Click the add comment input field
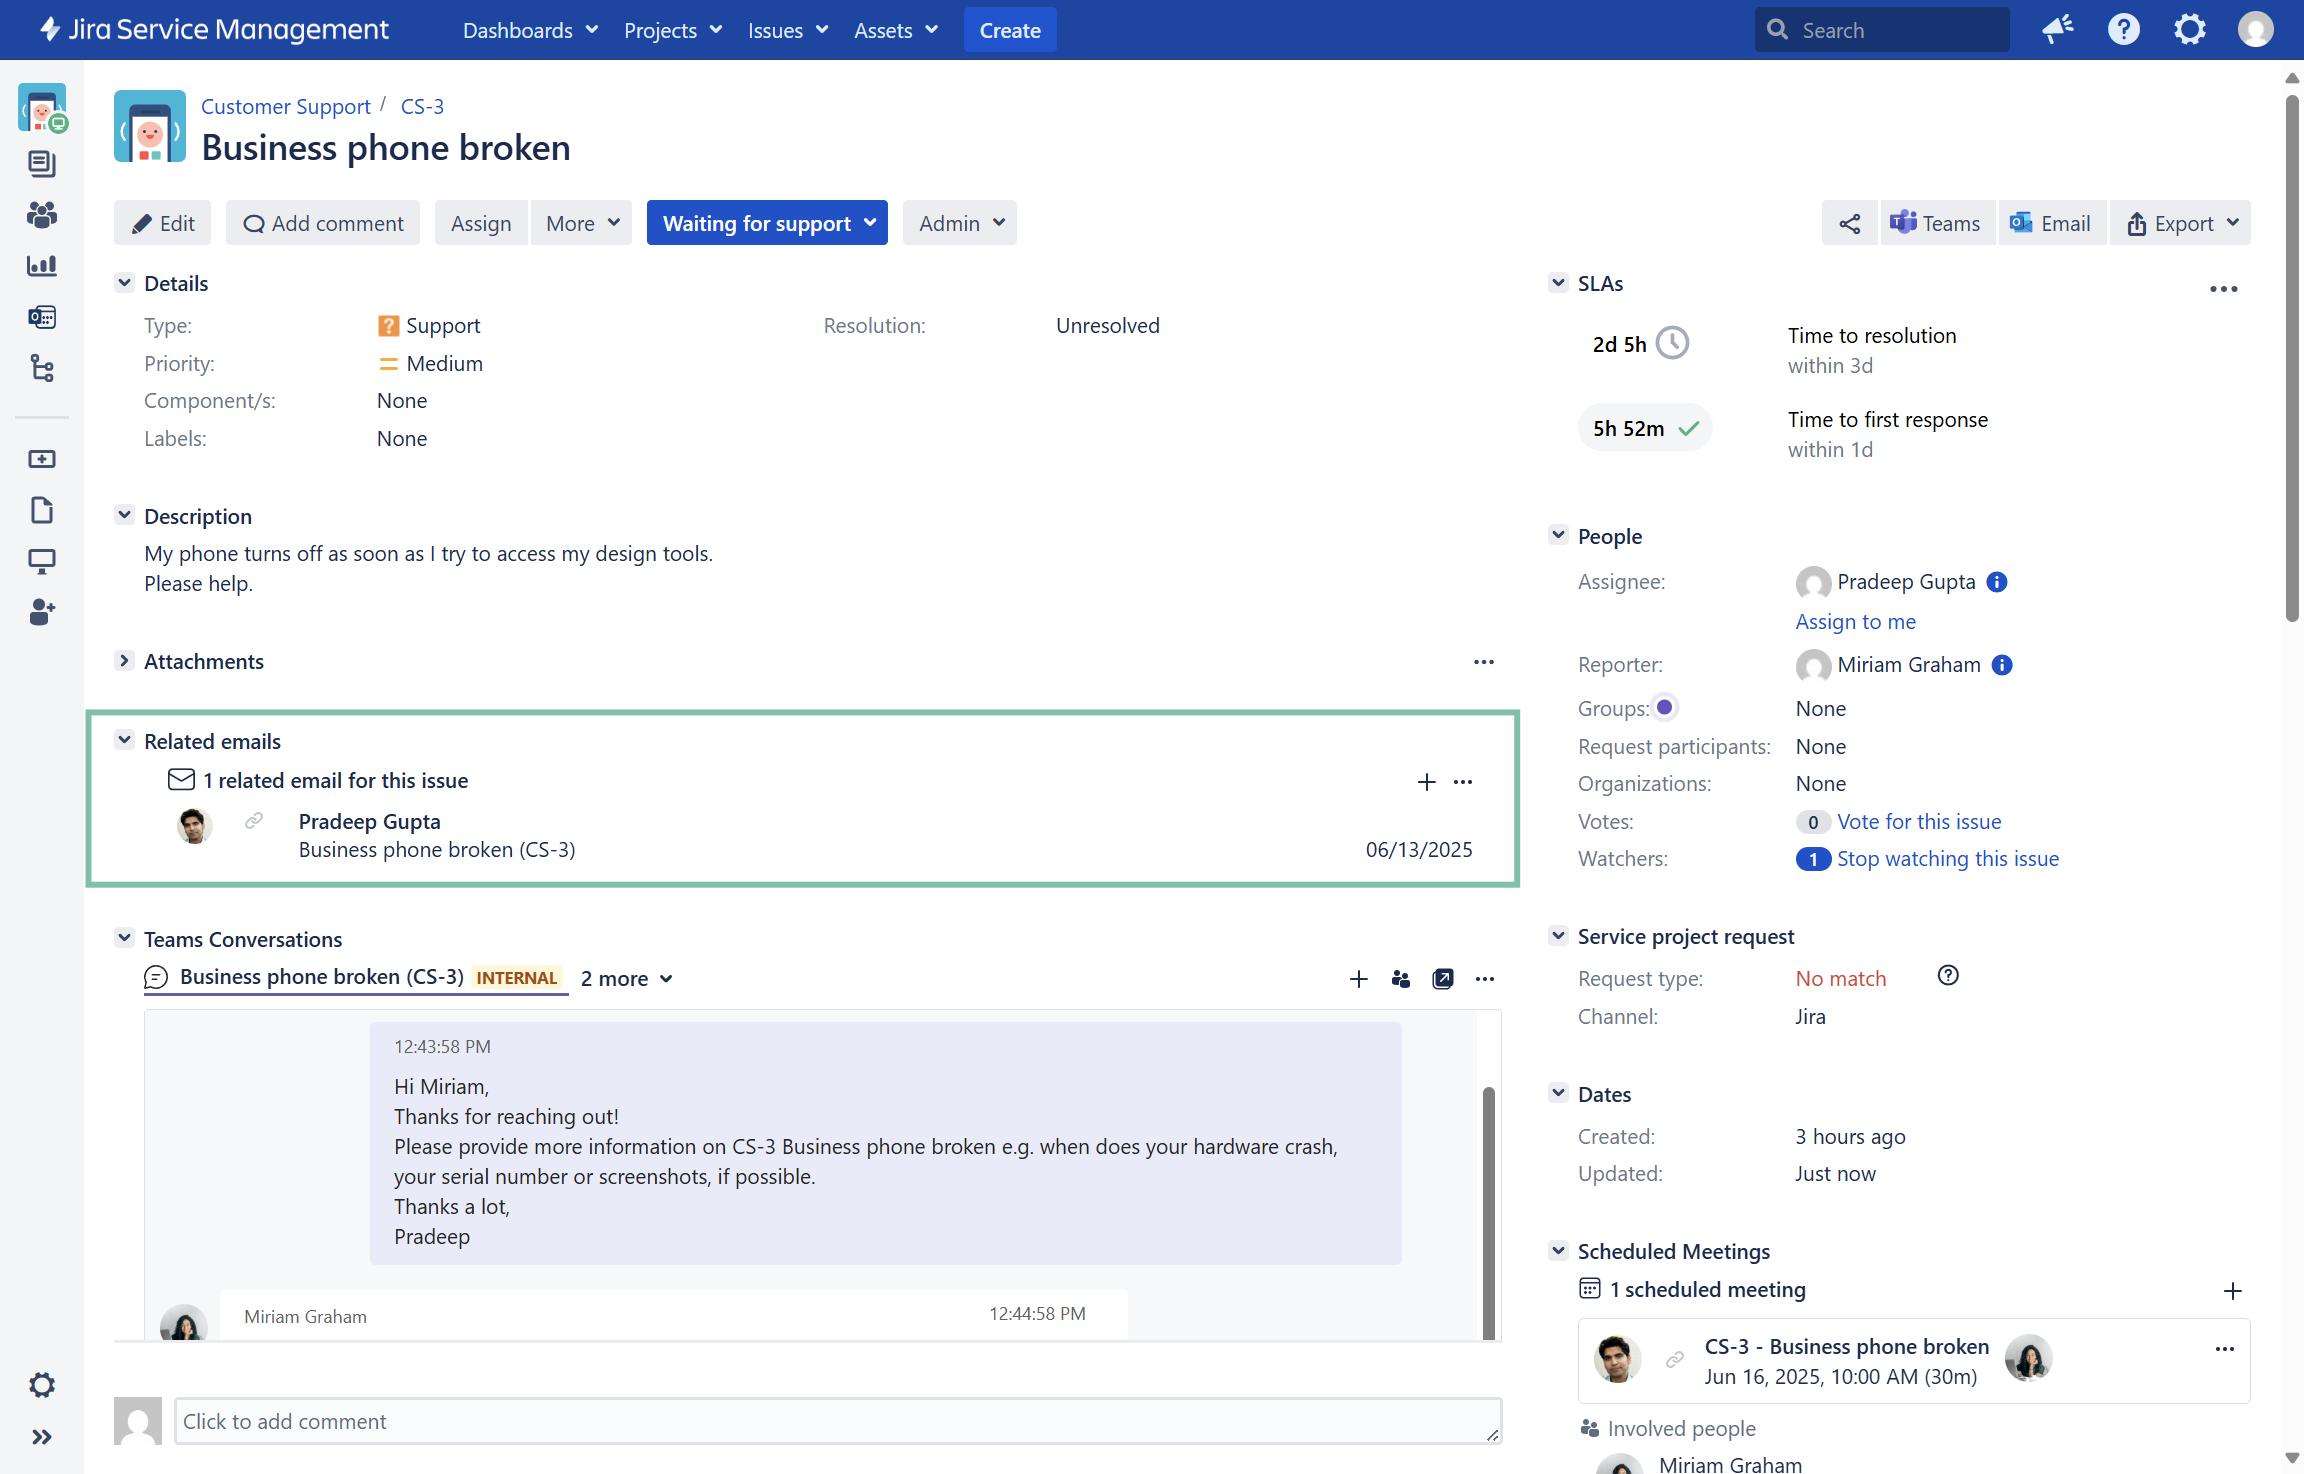This screenshot has width=2304, height=1474. 837,1421
